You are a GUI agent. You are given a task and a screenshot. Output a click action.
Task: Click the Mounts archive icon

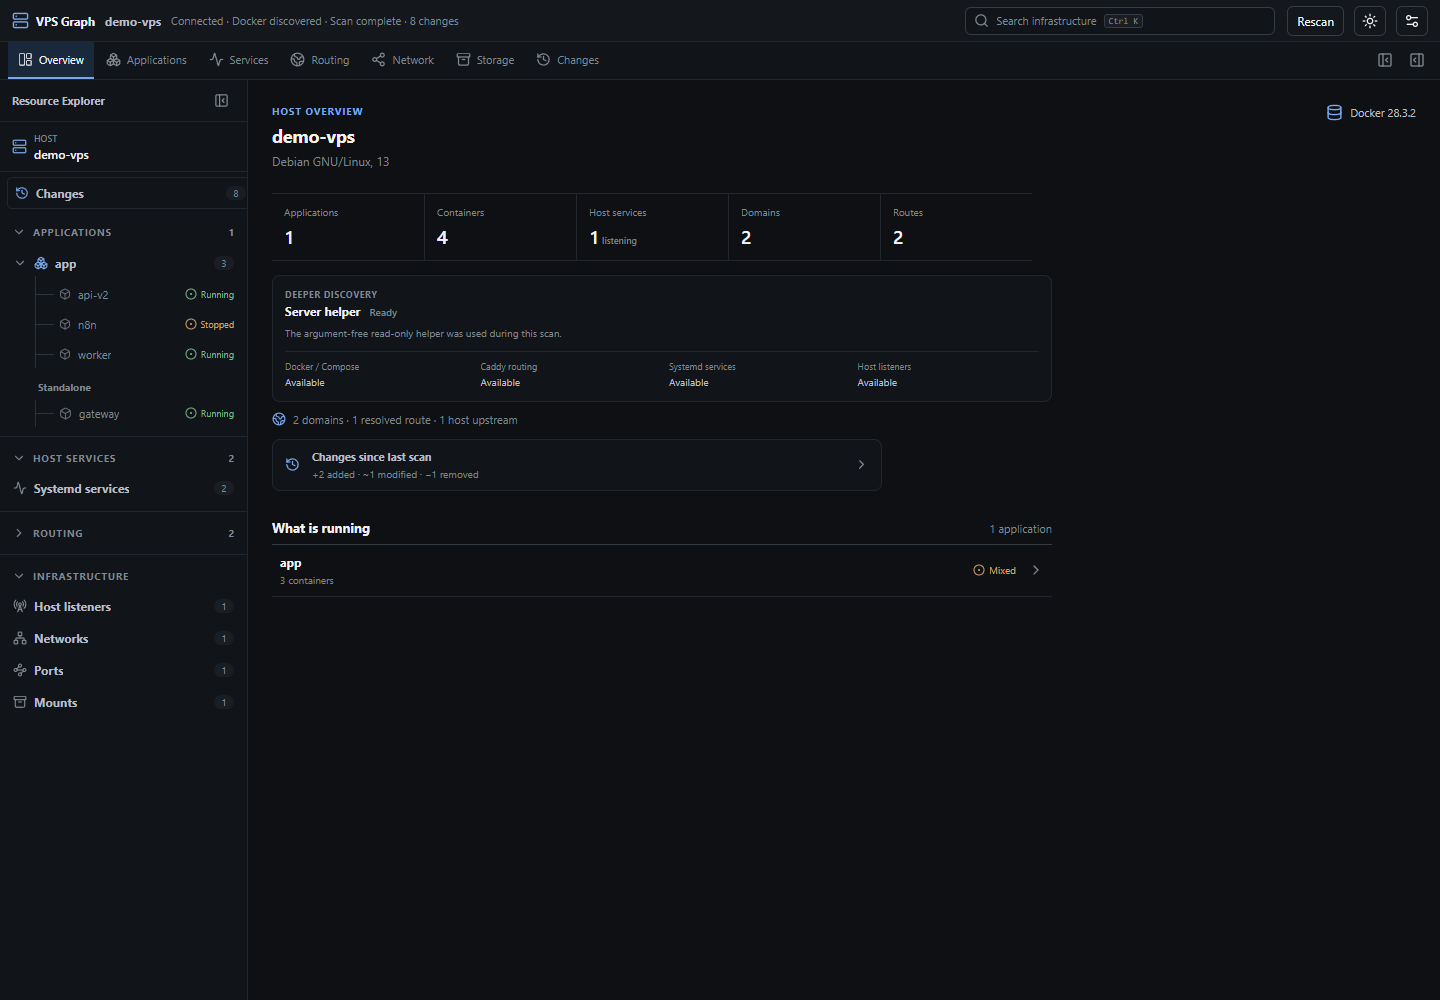coord(20,703)
